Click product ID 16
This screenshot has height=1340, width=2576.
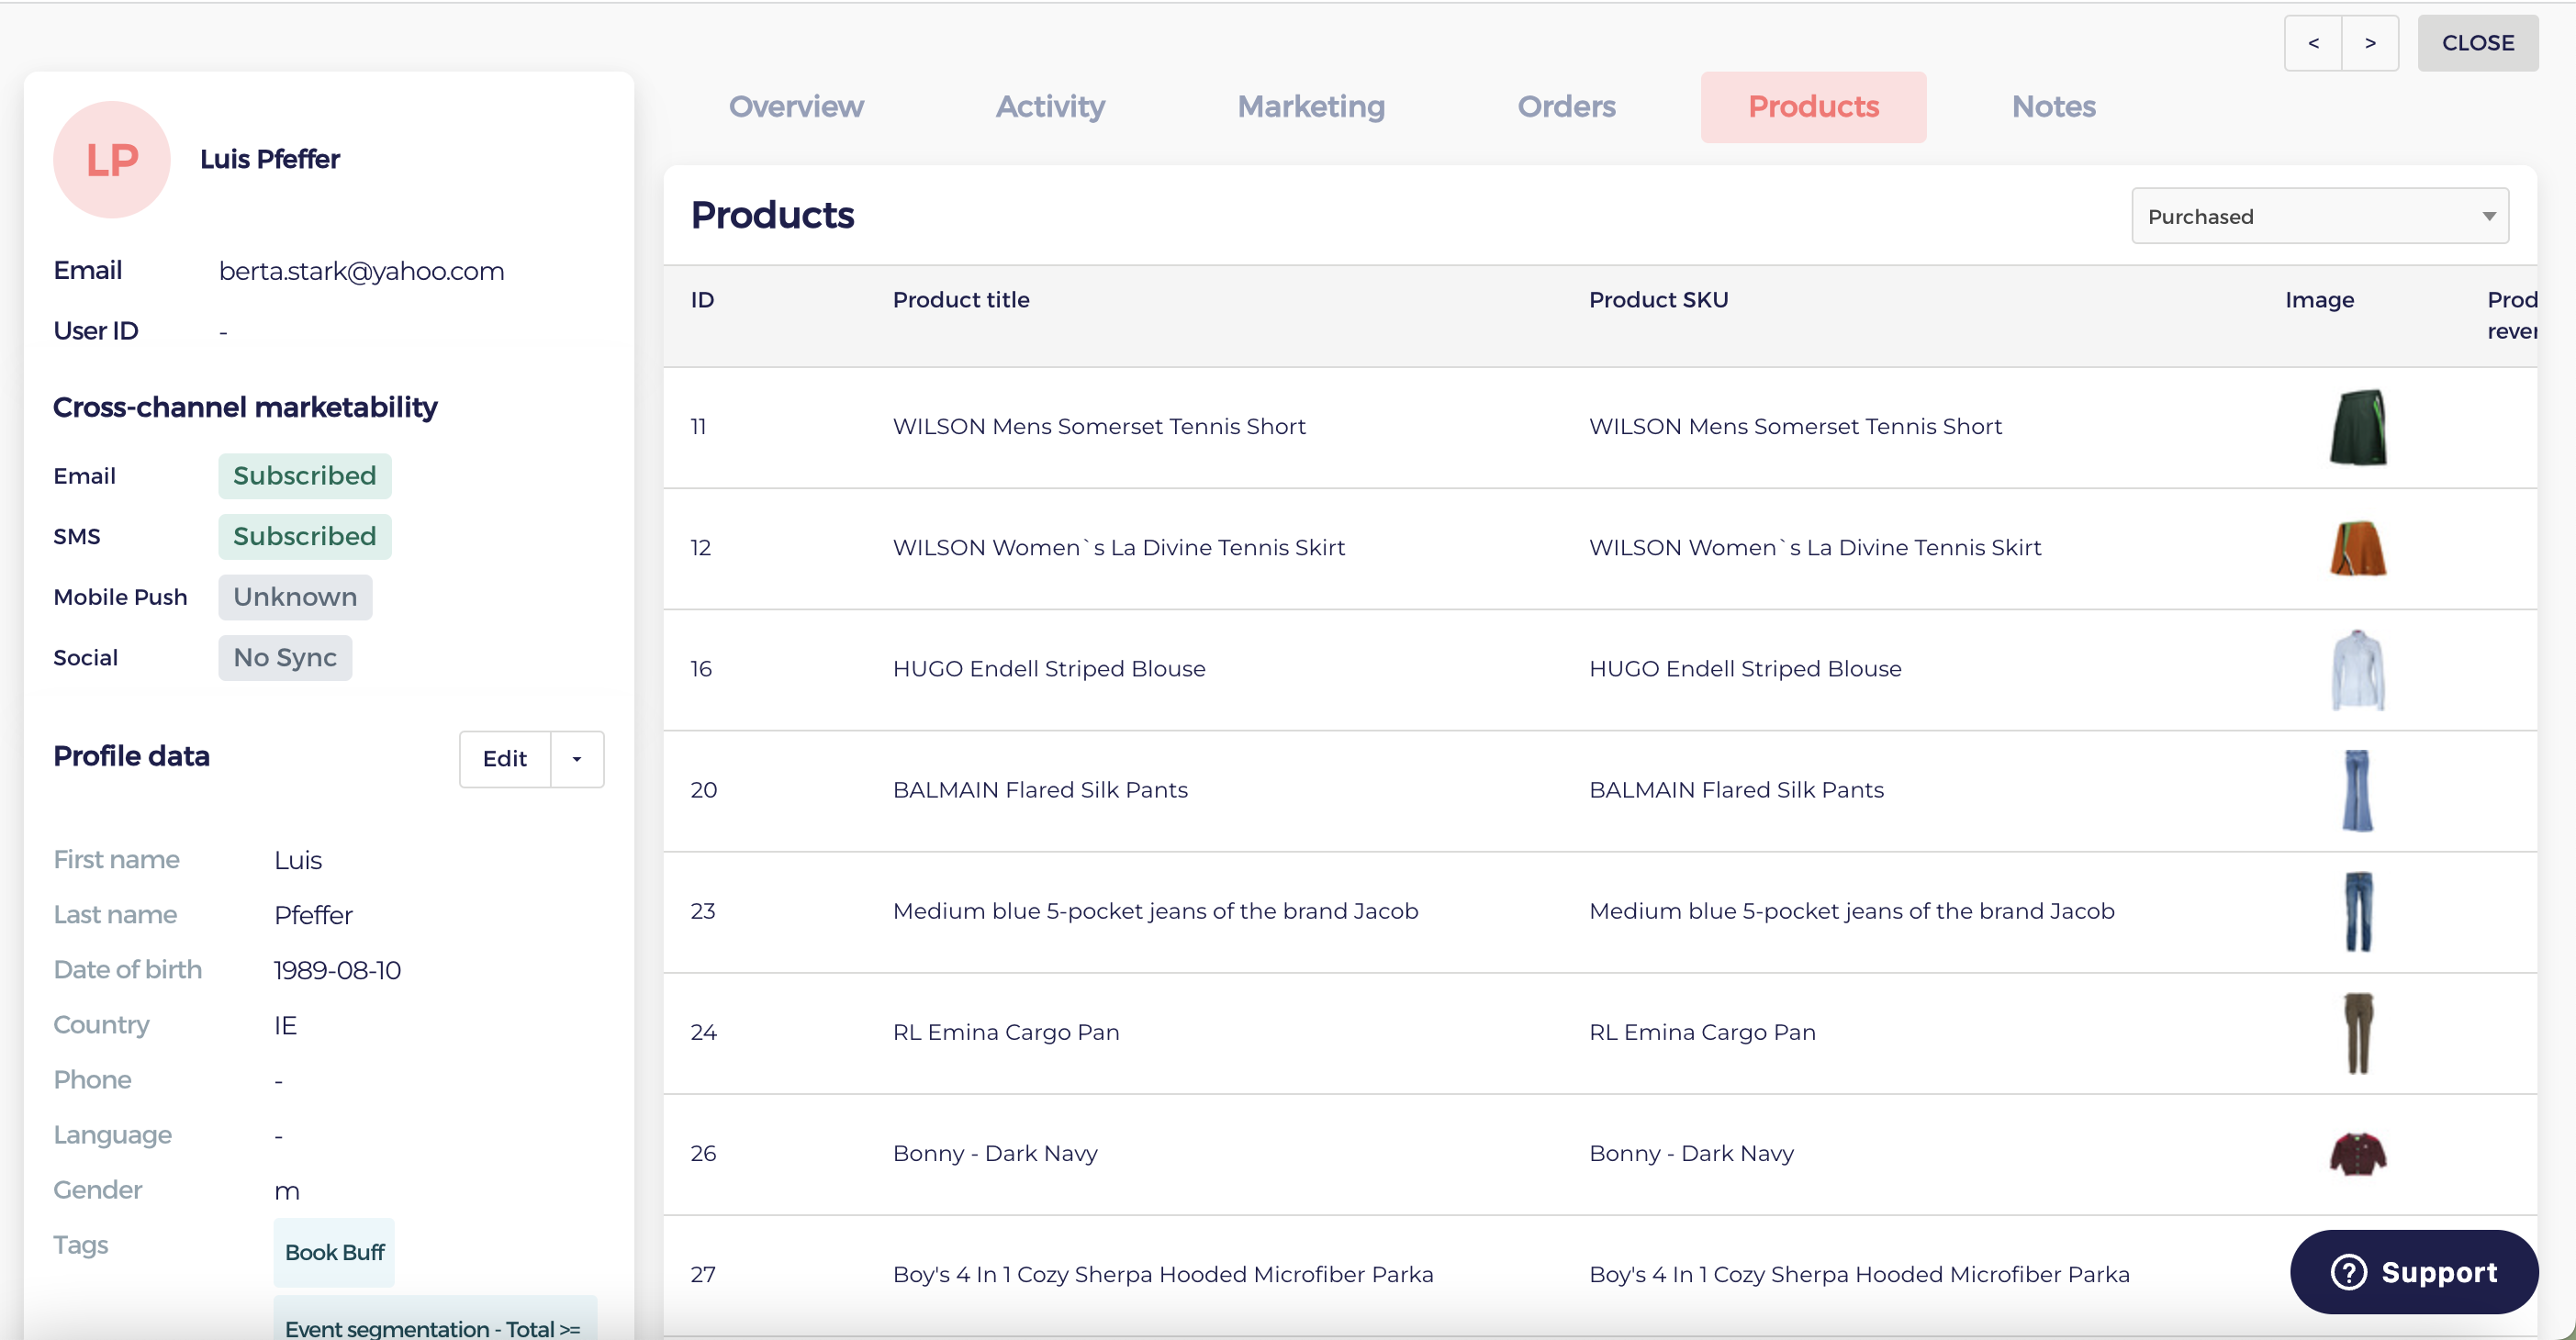point(701,669)
